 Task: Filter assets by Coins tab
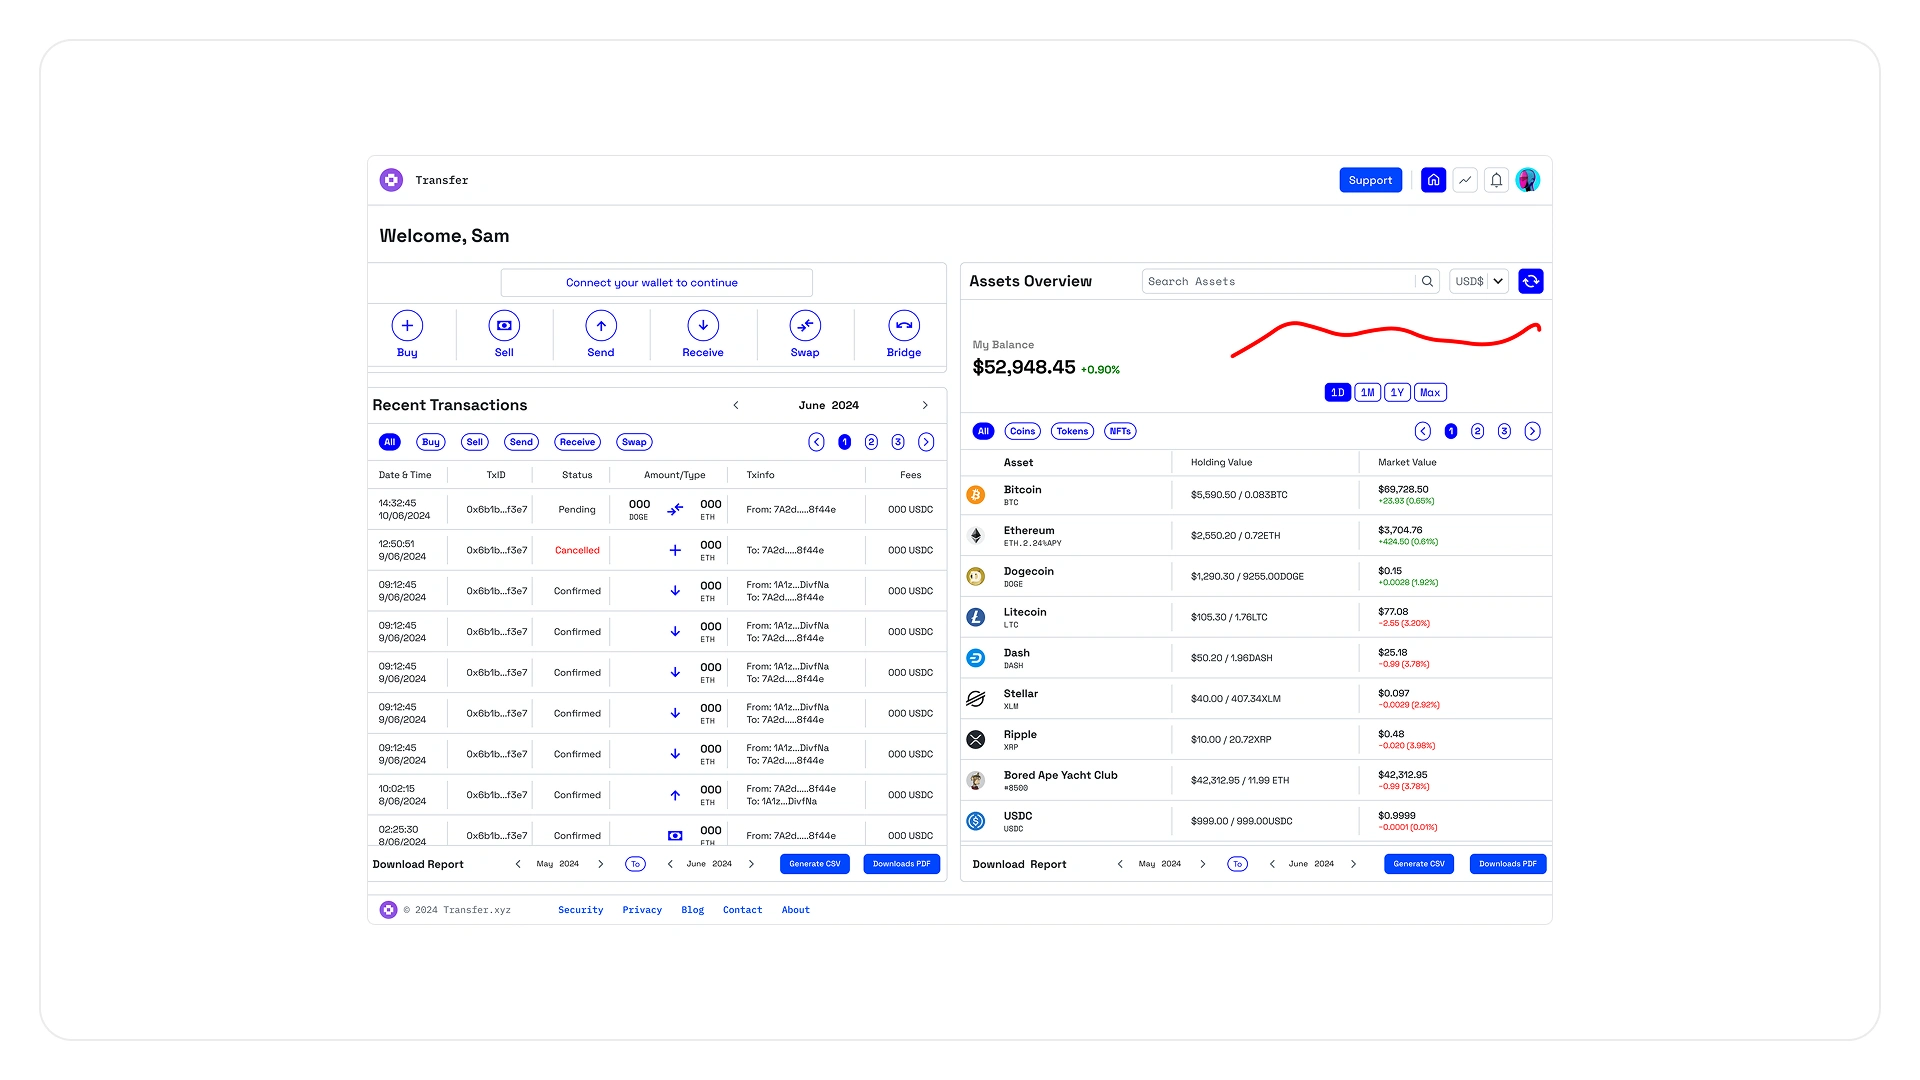pyautogui.click(x=1022, y=432)
